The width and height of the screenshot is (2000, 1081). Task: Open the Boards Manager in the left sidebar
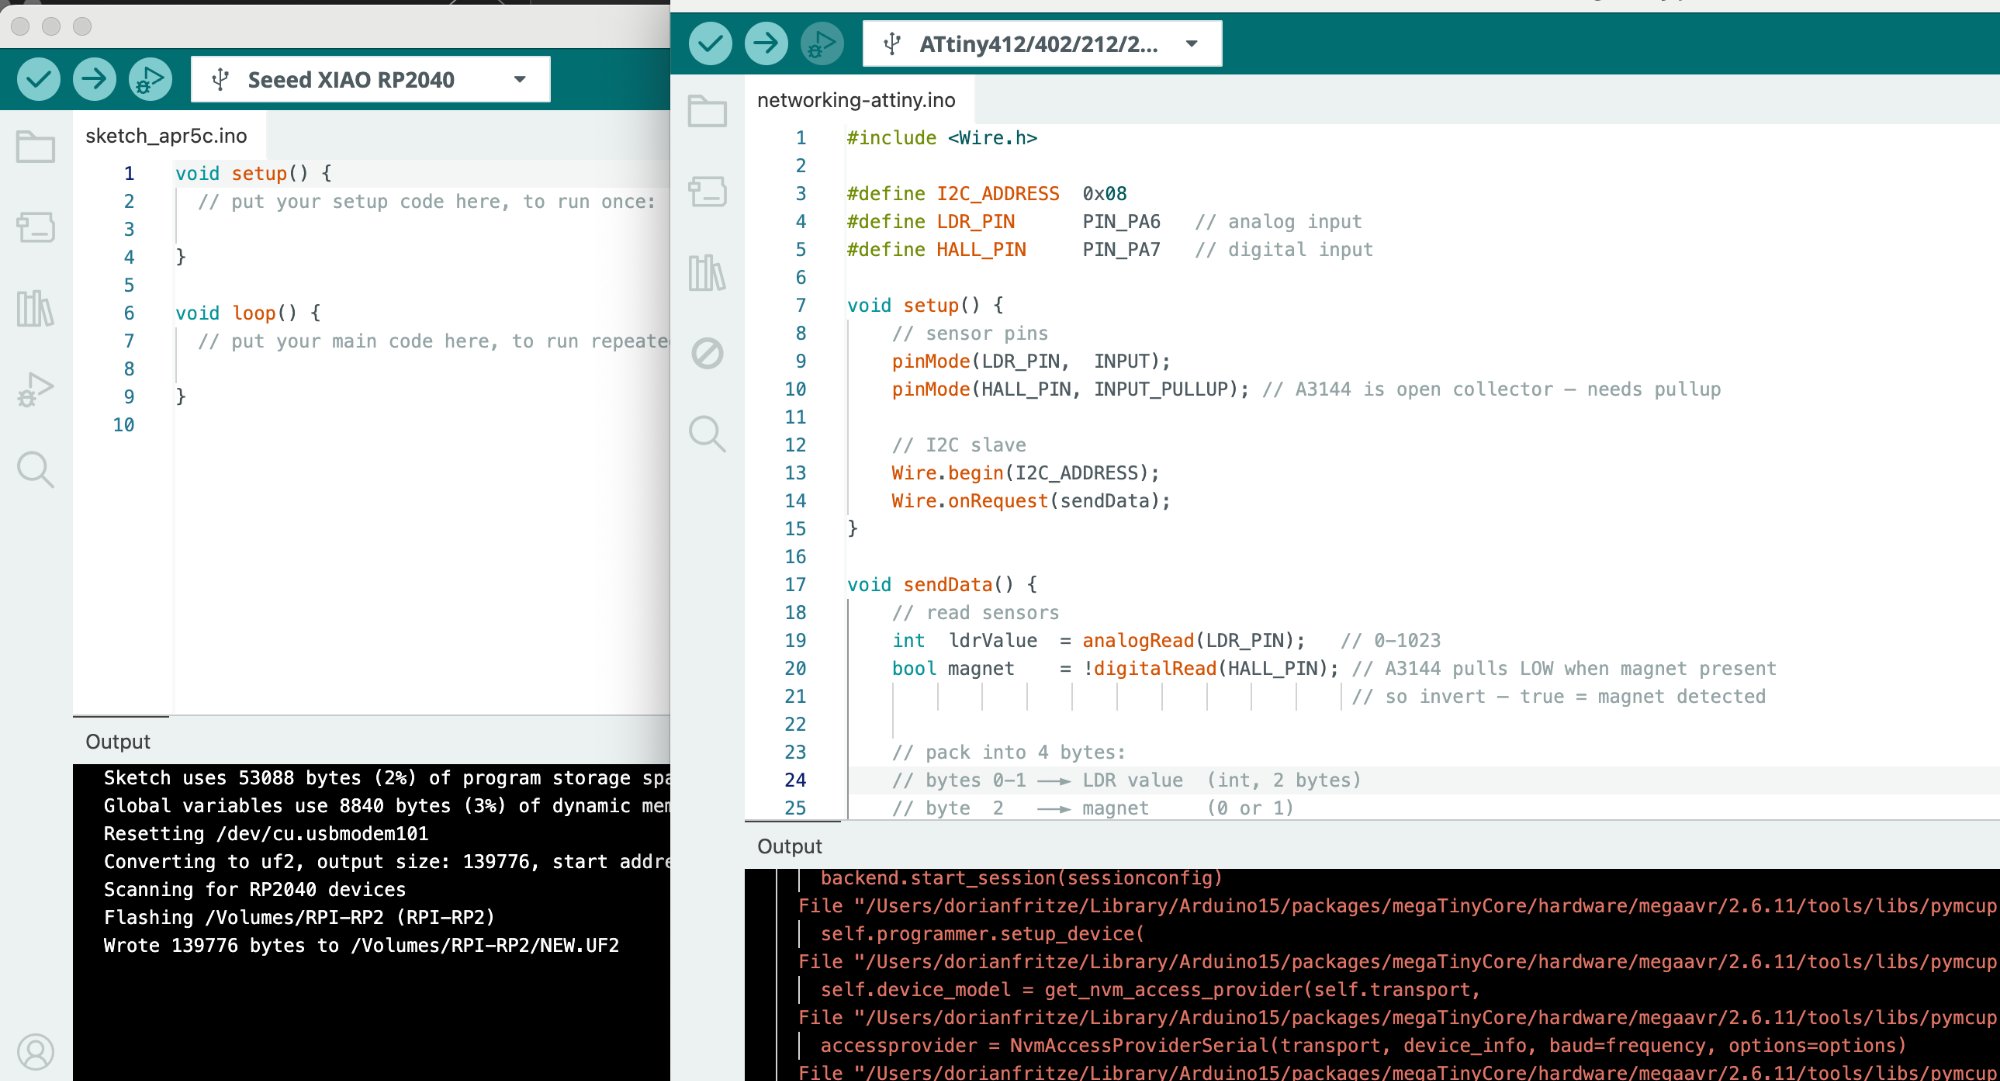tap(35, 227)
